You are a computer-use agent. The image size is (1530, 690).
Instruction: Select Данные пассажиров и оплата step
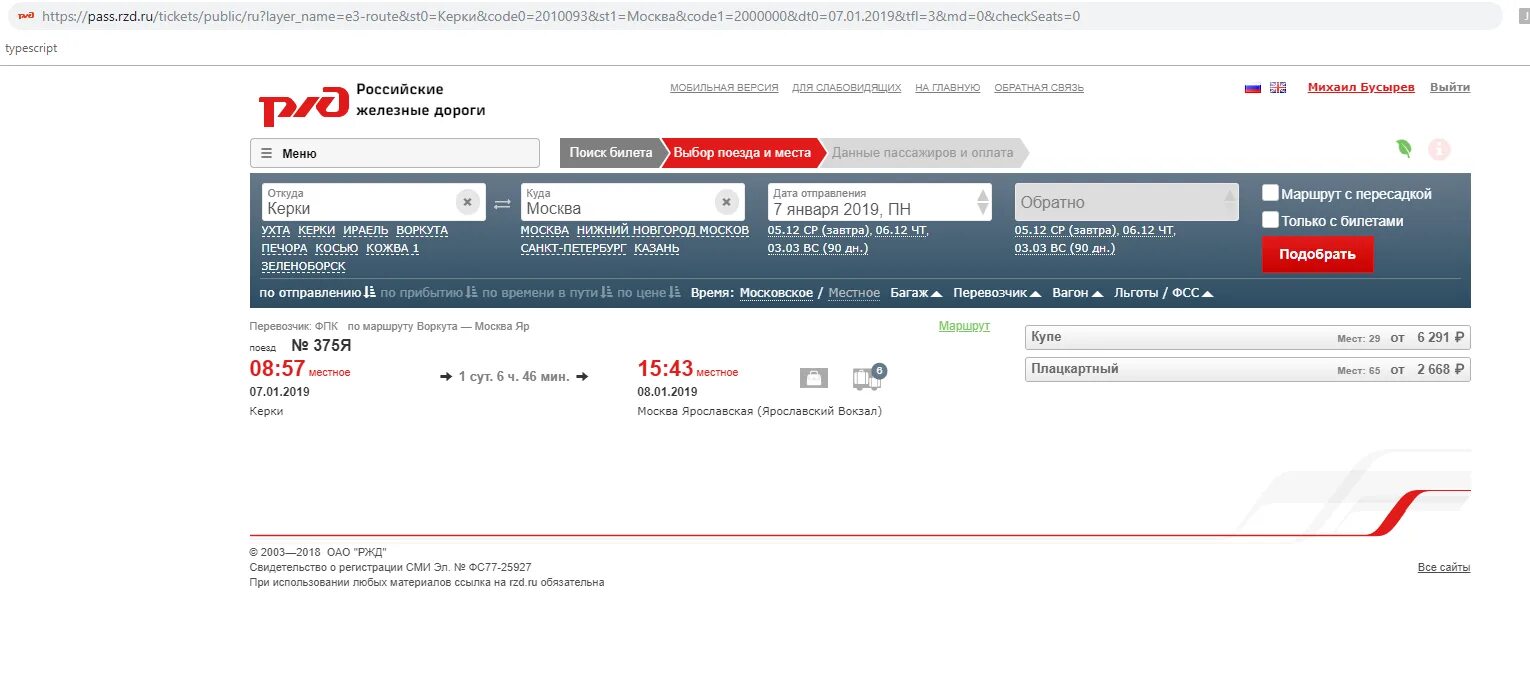[x=923, y=153]
